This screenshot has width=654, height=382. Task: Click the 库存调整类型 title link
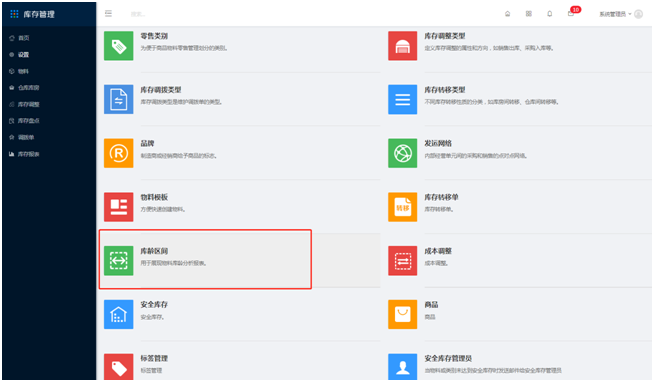(x=445, y=36)
